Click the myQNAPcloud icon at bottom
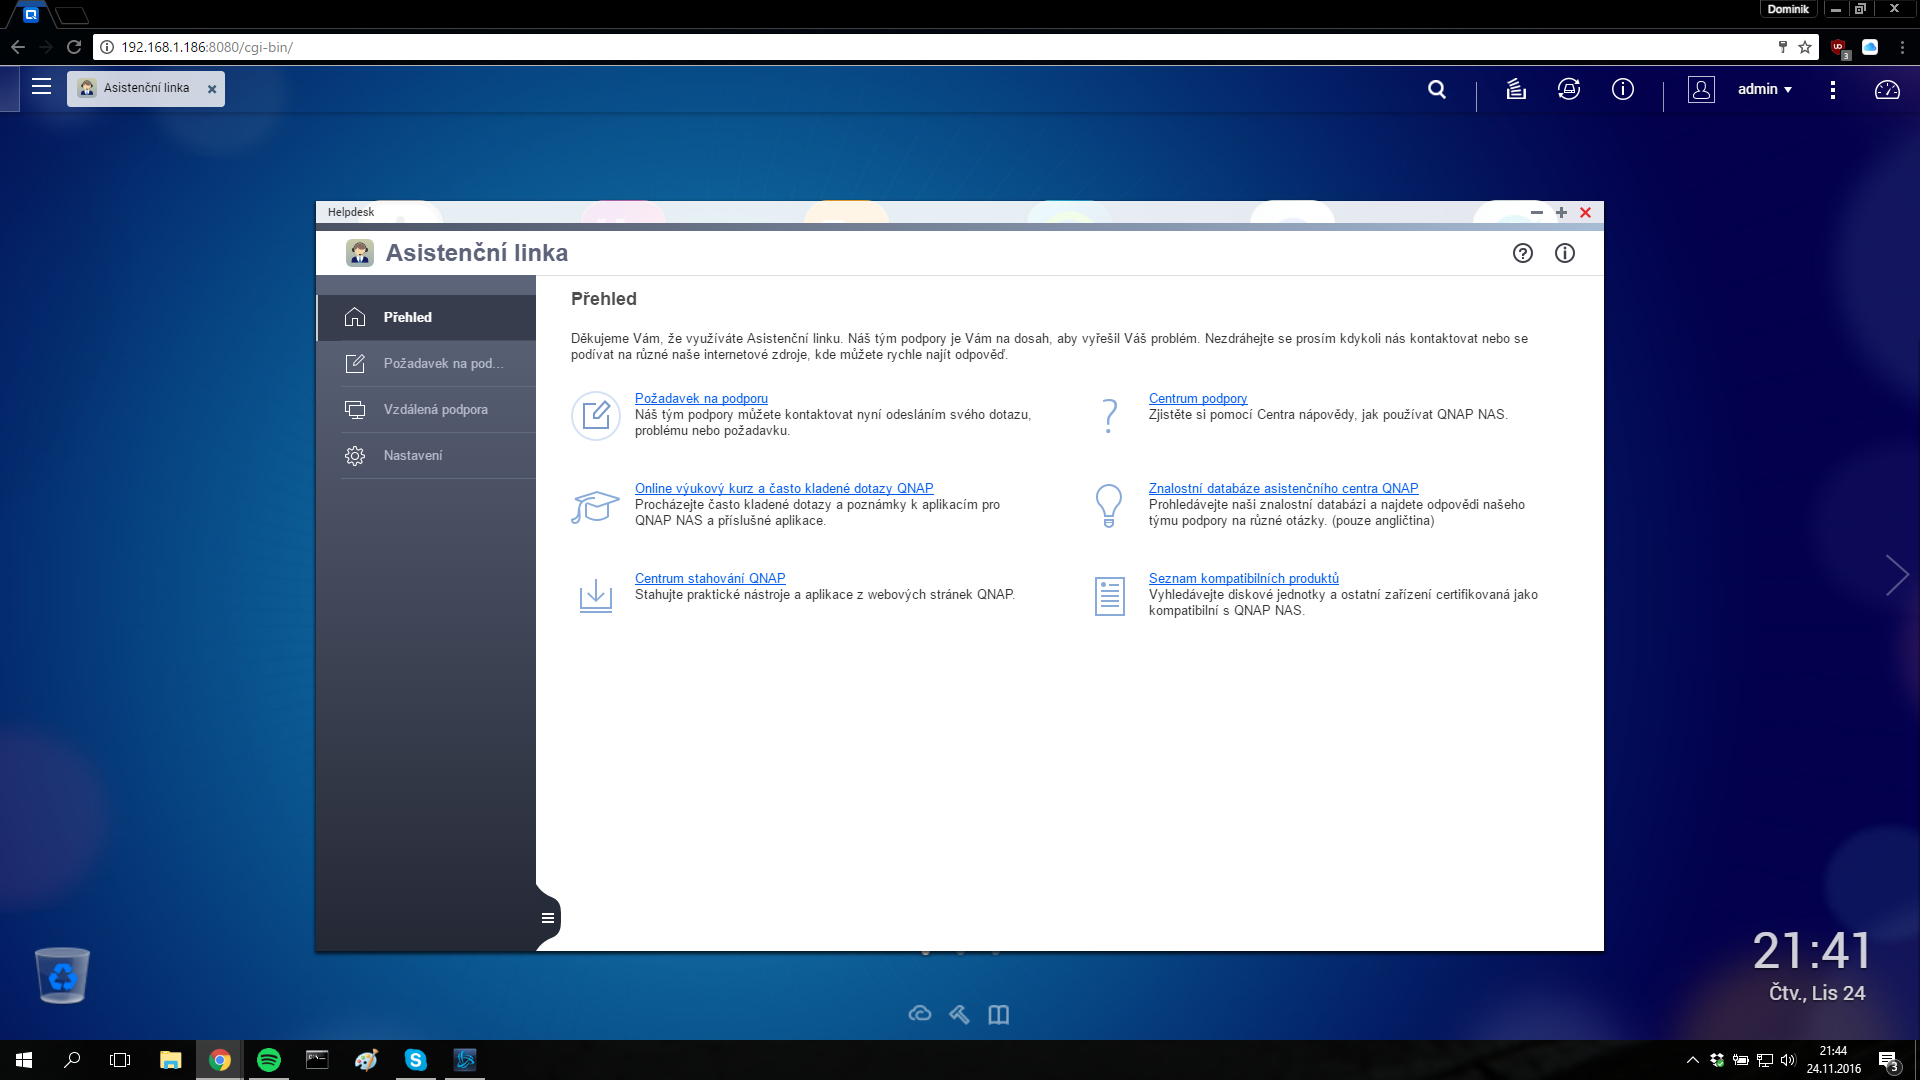 point(920,1014)
